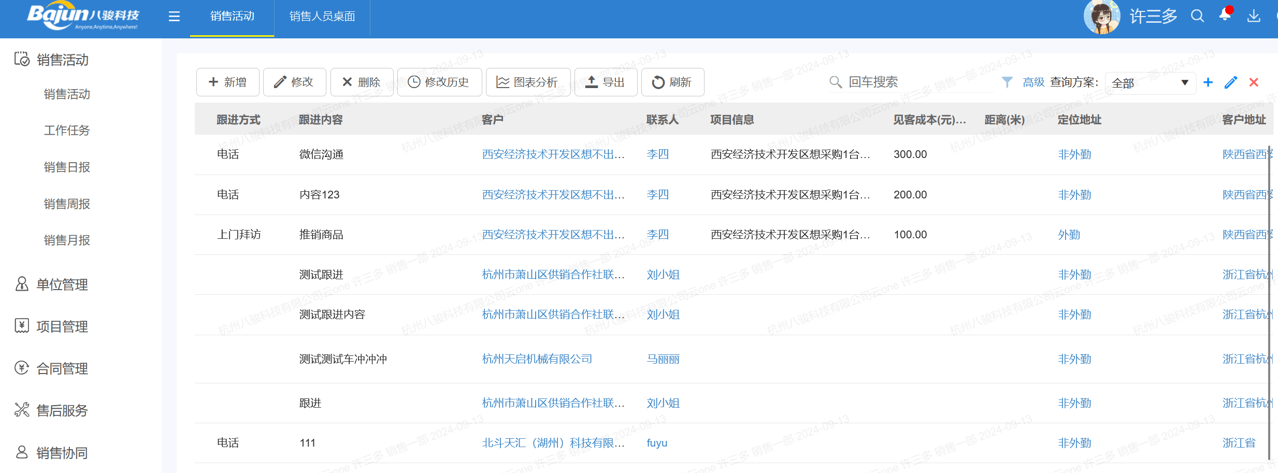This screenshot has height=473, width=1278.
Task: Click the 图表分析 button
Action: (x=527, y=82)
